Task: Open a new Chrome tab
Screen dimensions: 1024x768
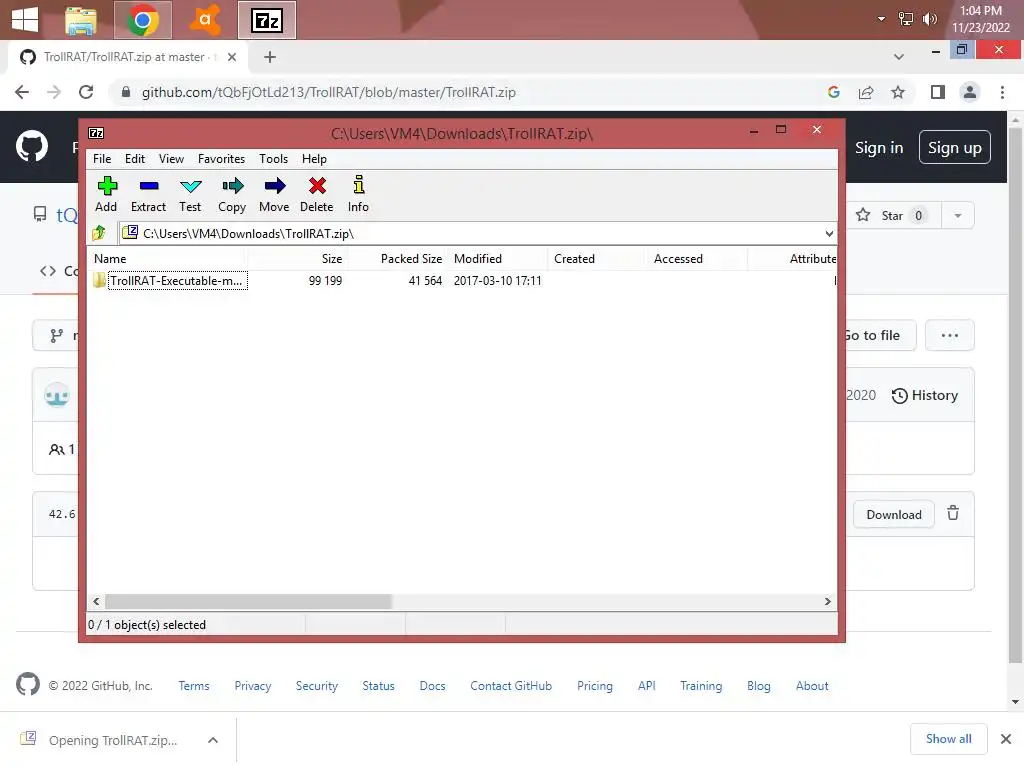Action: pos(270,57)
